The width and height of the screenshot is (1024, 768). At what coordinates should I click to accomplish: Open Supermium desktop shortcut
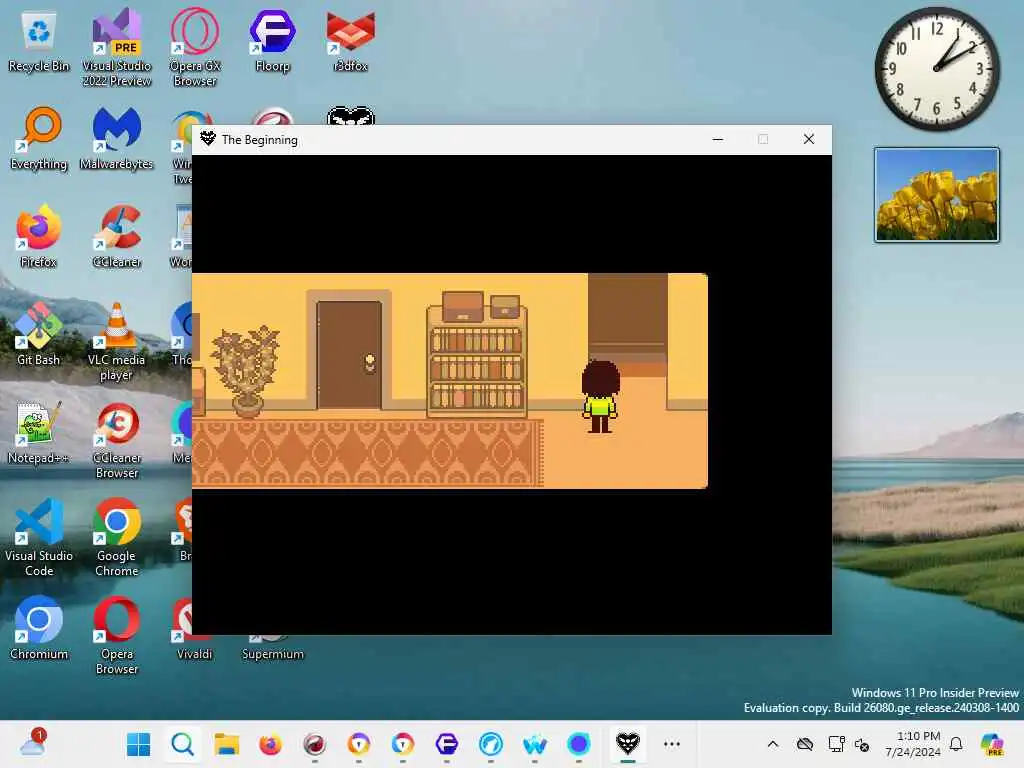[x=272, y=654]
